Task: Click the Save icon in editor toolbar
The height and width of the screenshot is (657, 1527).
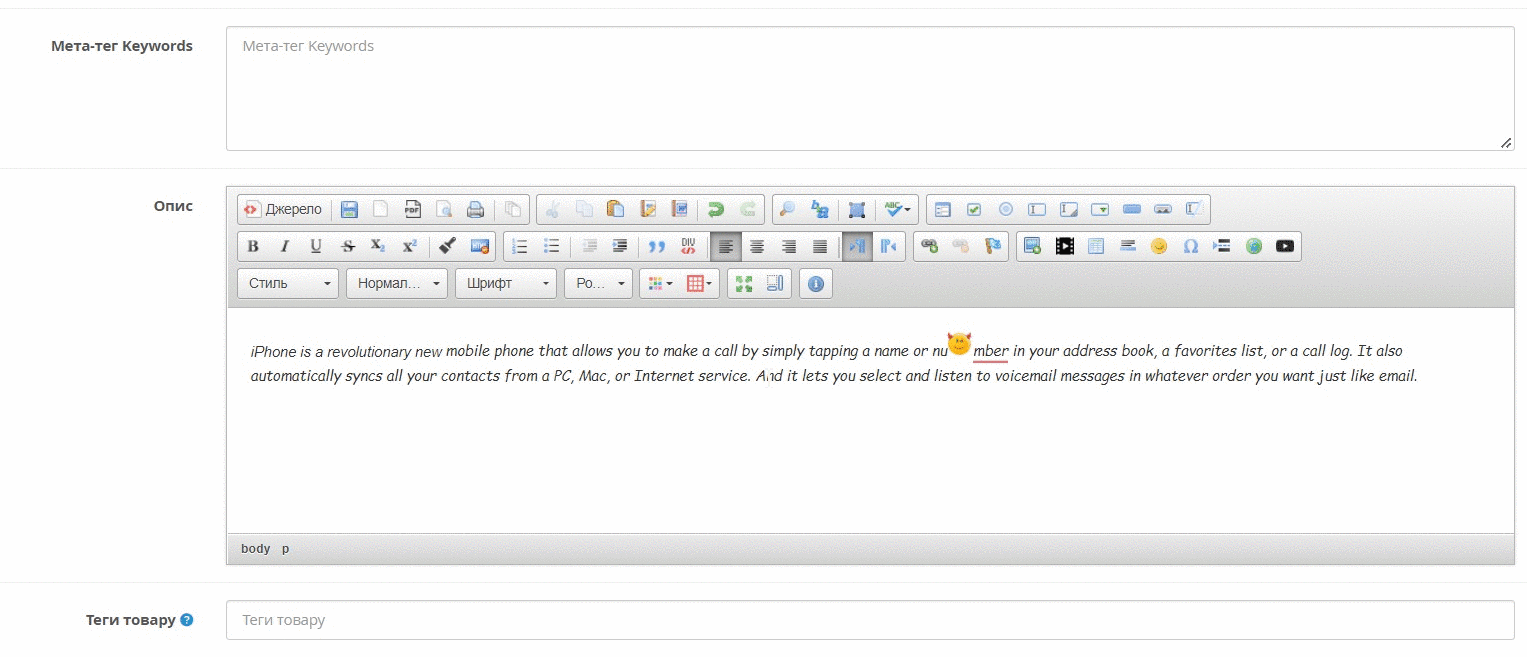Action: pos(349,209)
